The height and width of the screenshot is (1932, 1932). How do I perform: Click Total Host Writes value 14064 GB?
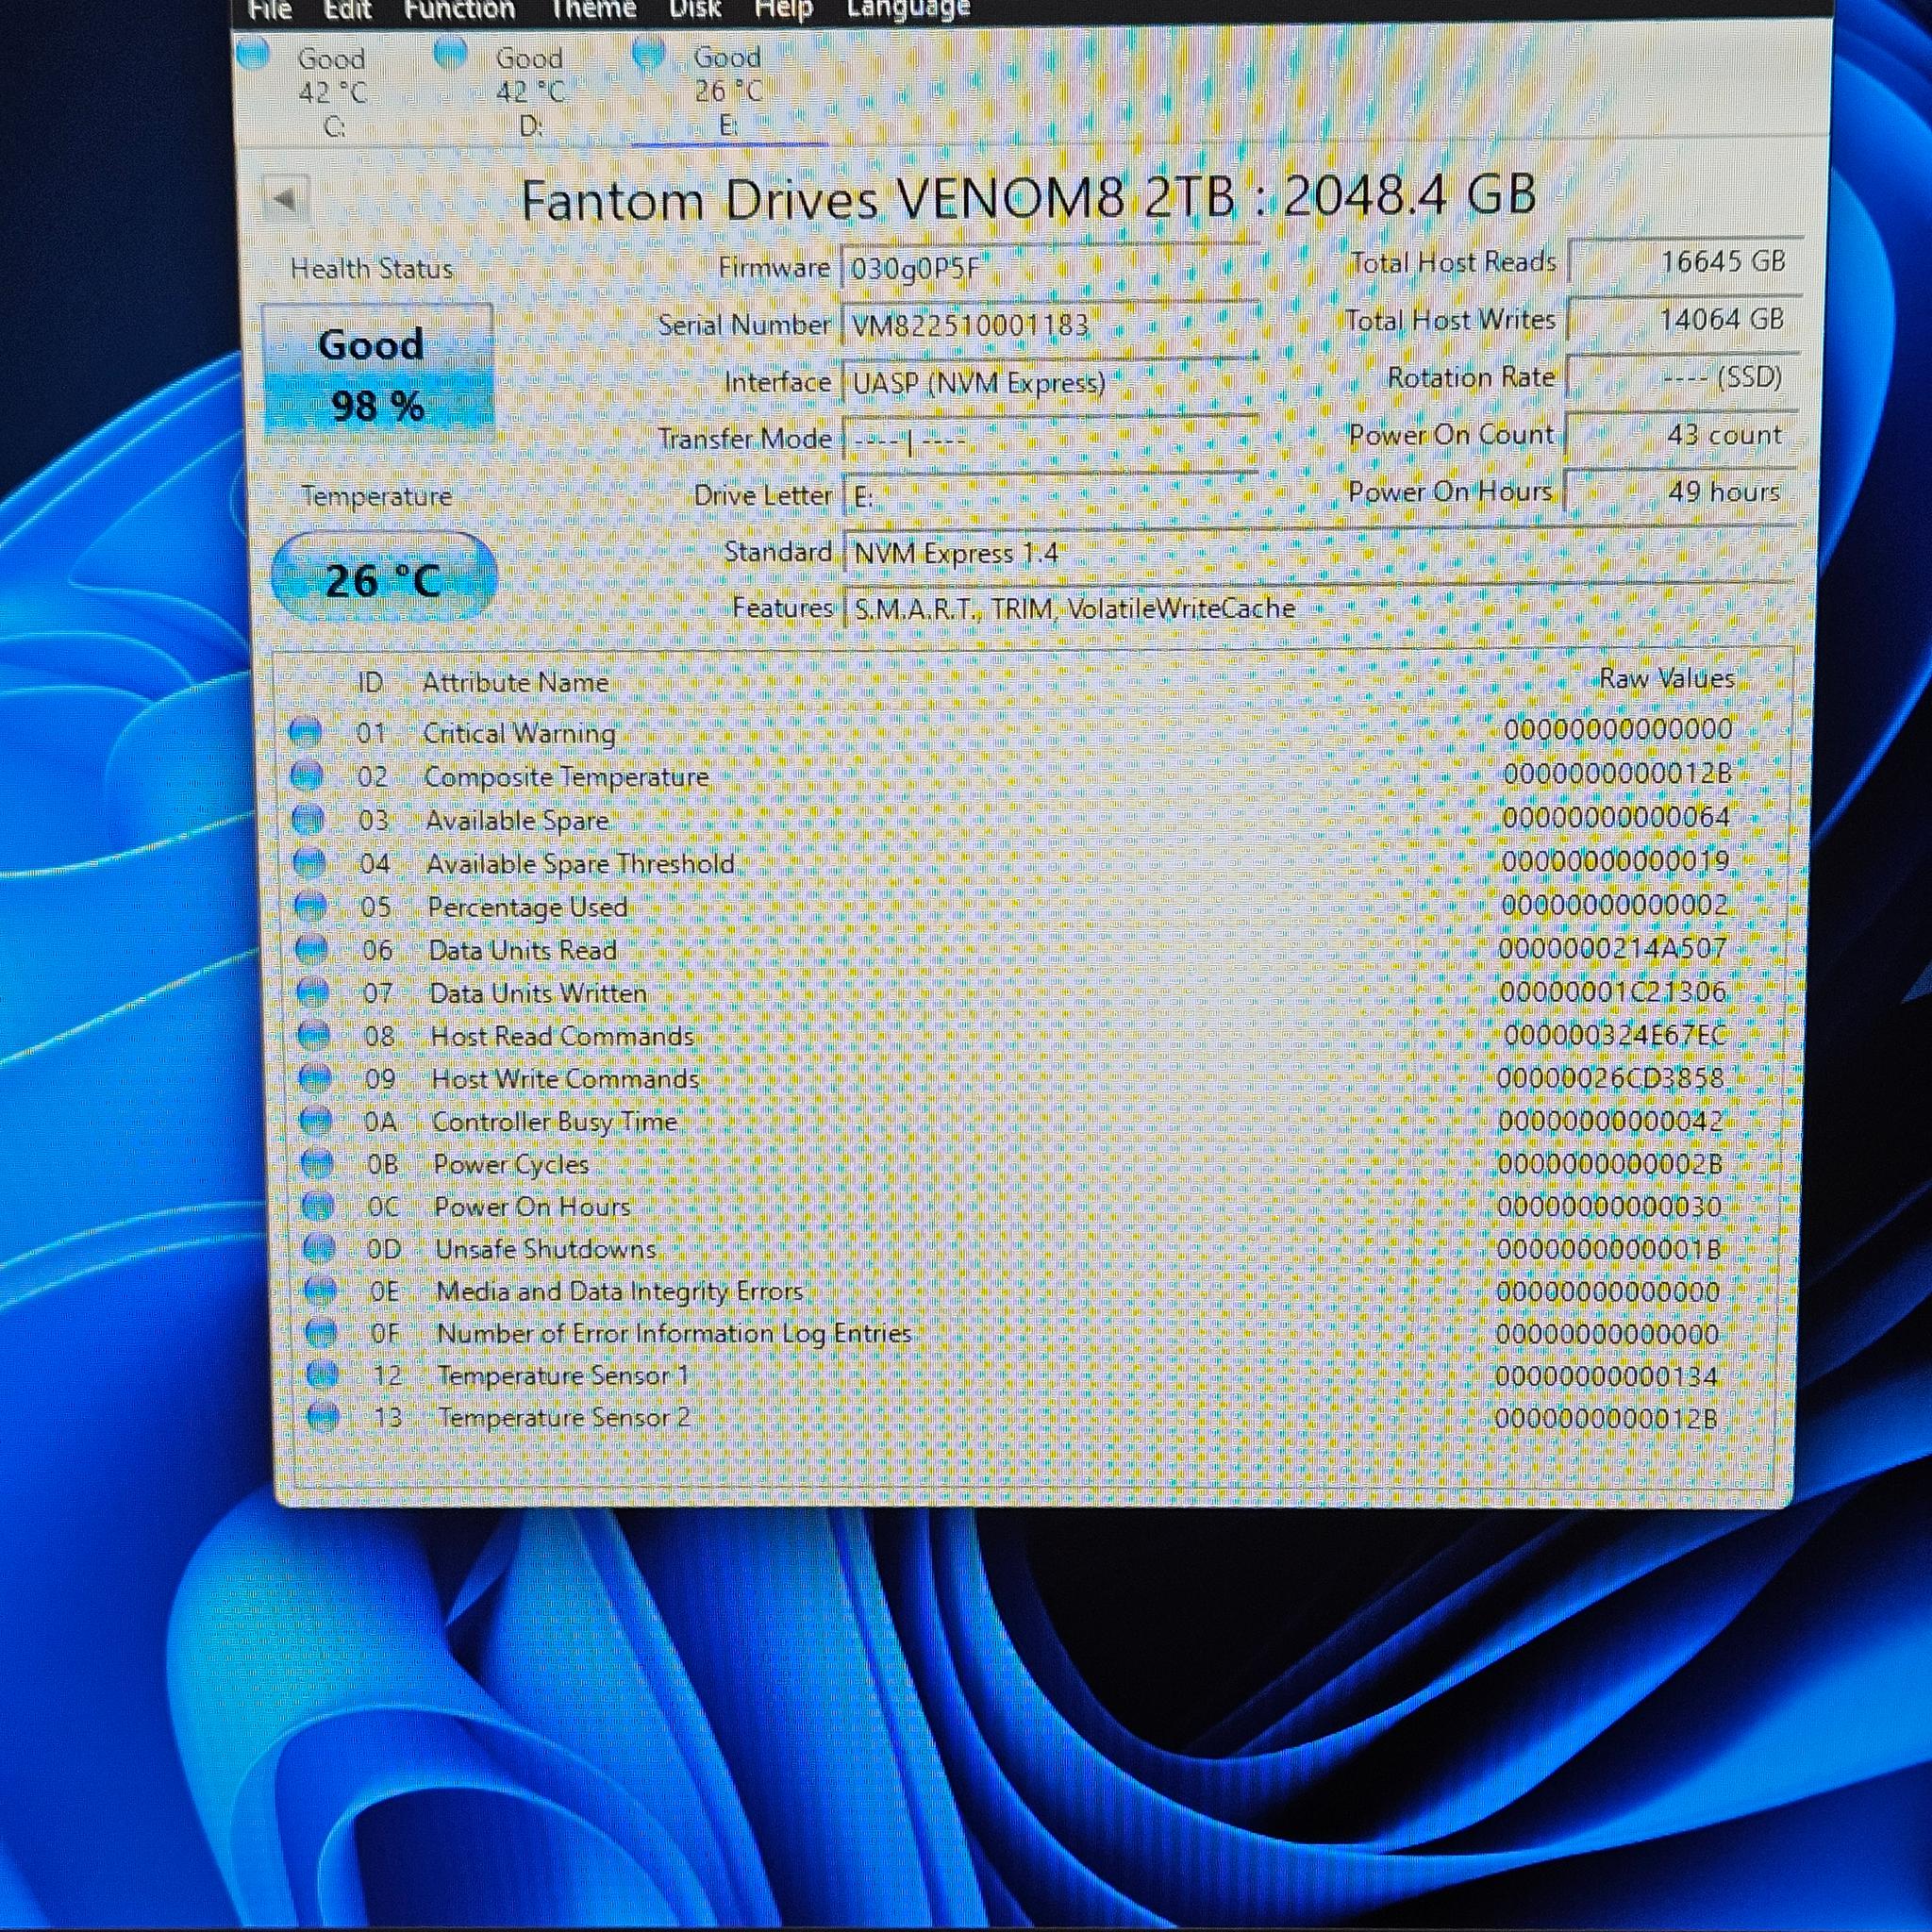coord(1685,320)
